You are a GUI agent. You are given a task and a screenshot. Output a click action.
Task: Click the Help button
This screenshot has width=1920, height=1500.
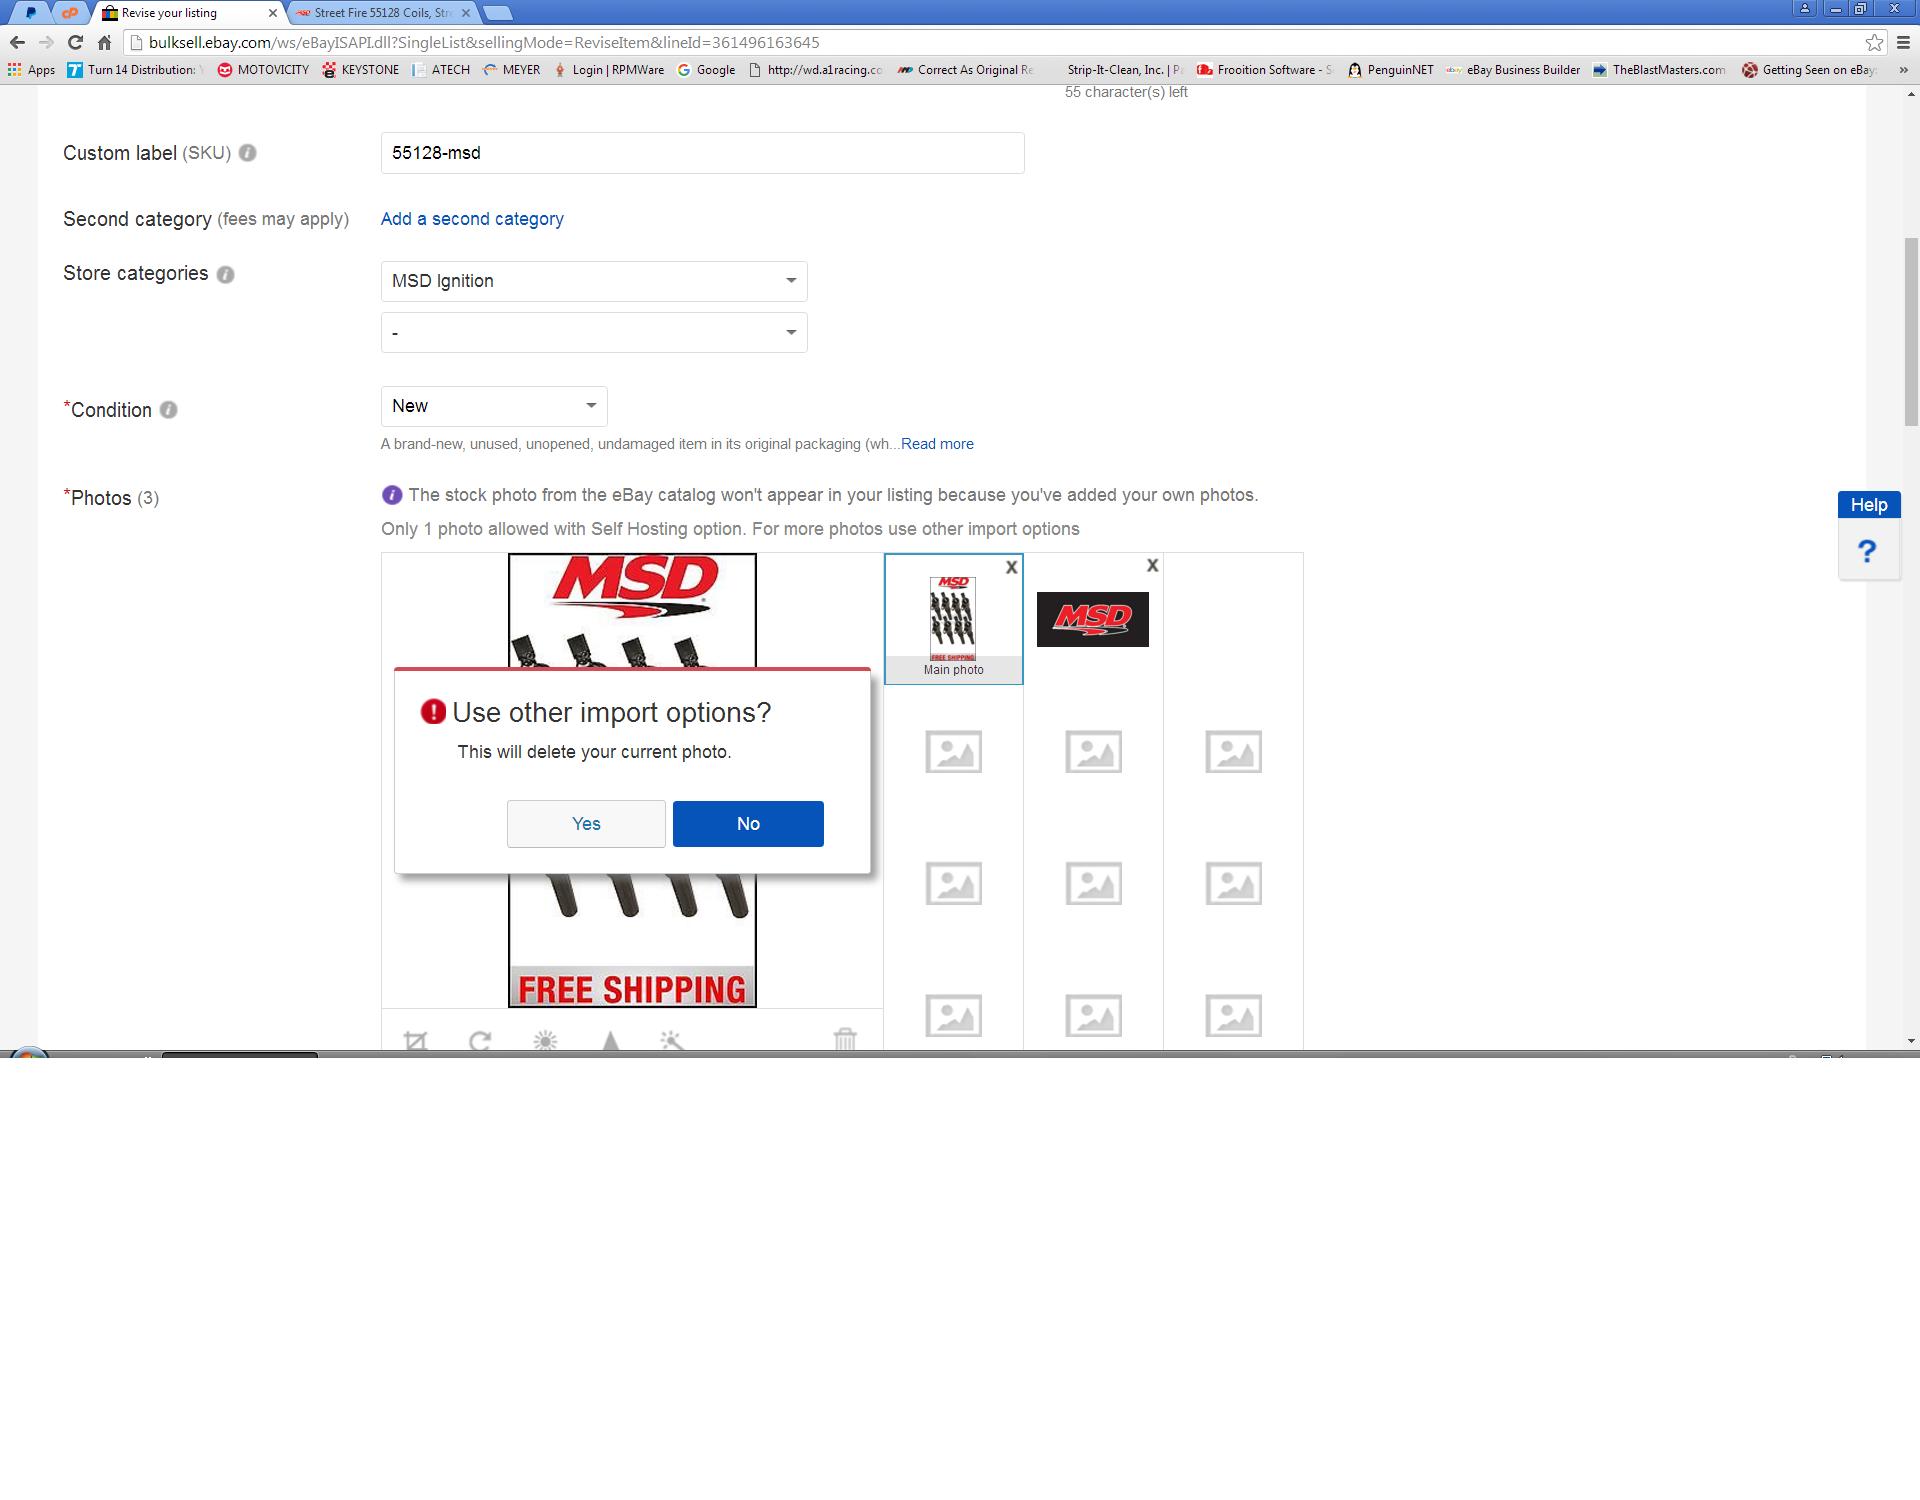tap(1868, 505)
